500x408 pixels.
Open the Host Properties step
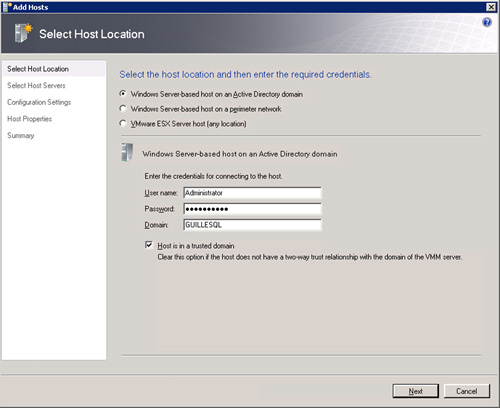[x=29, y=119]
